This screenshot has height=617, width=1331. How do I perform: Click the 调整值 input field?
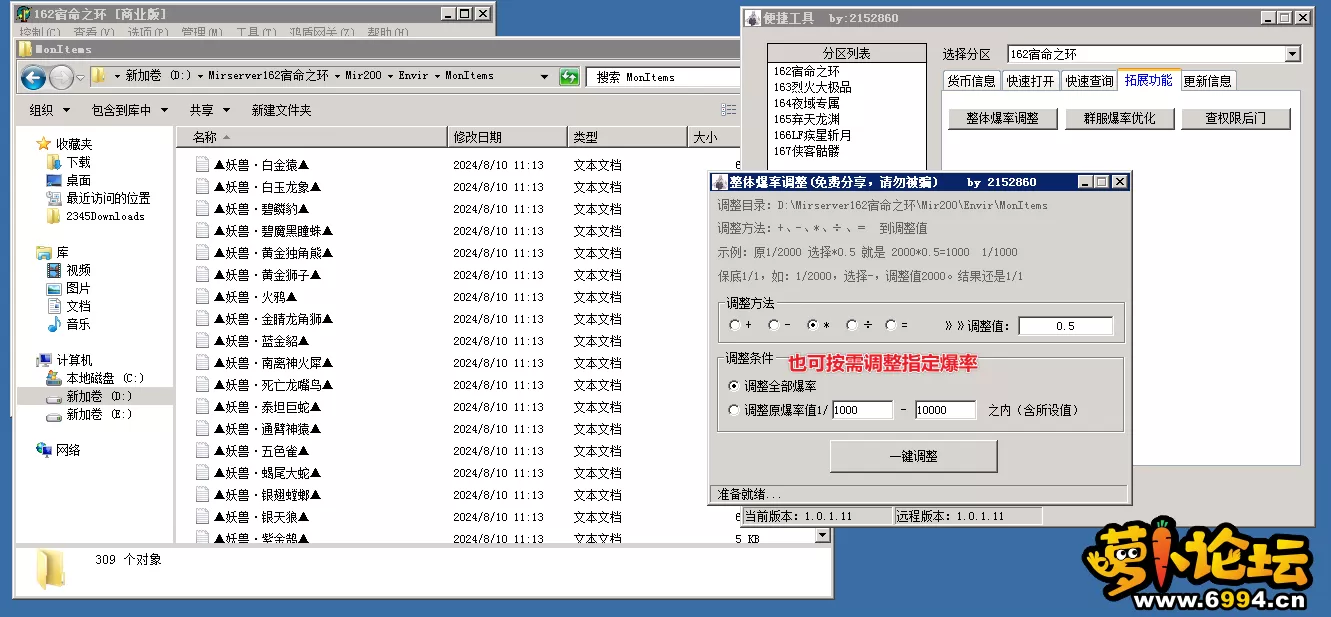(x=1066, y=326)
